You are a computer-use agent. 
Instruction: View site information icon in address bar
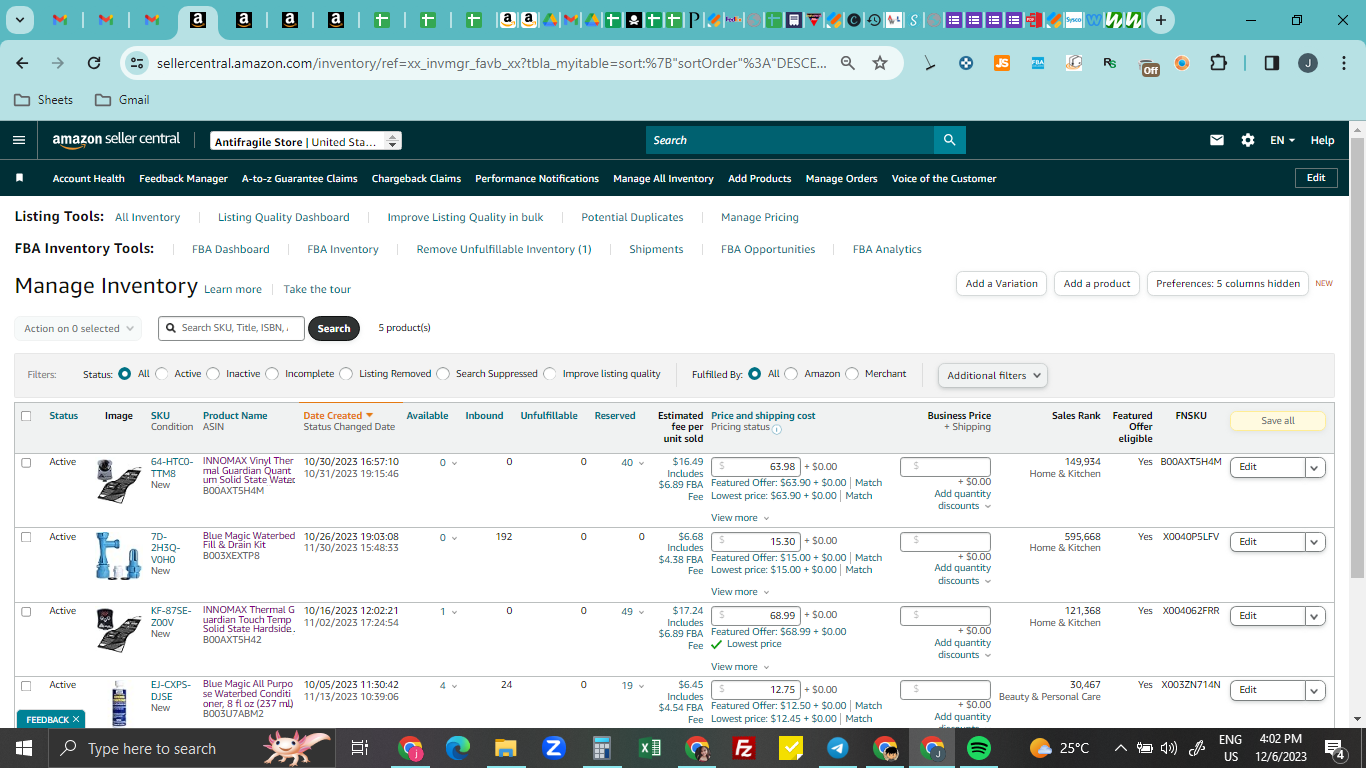pyautogui.click(x=138, y=63)
